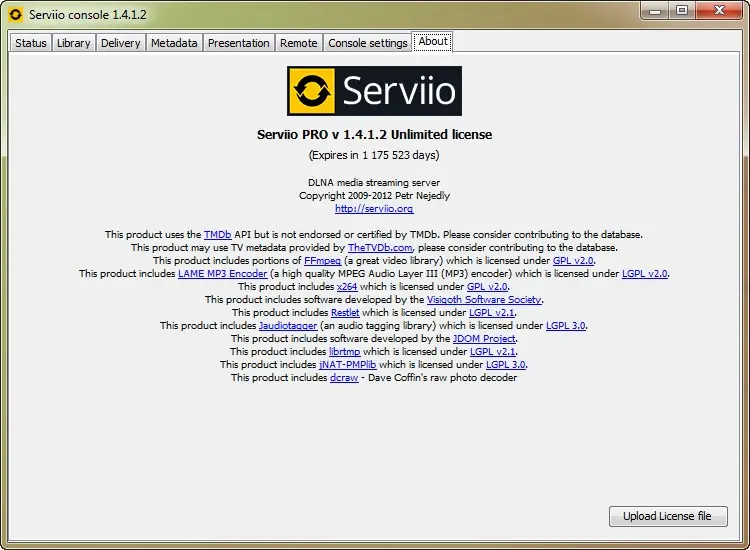
Task: Open GPL v2.0 link on FFmpeg line
Action: point(573,261)
